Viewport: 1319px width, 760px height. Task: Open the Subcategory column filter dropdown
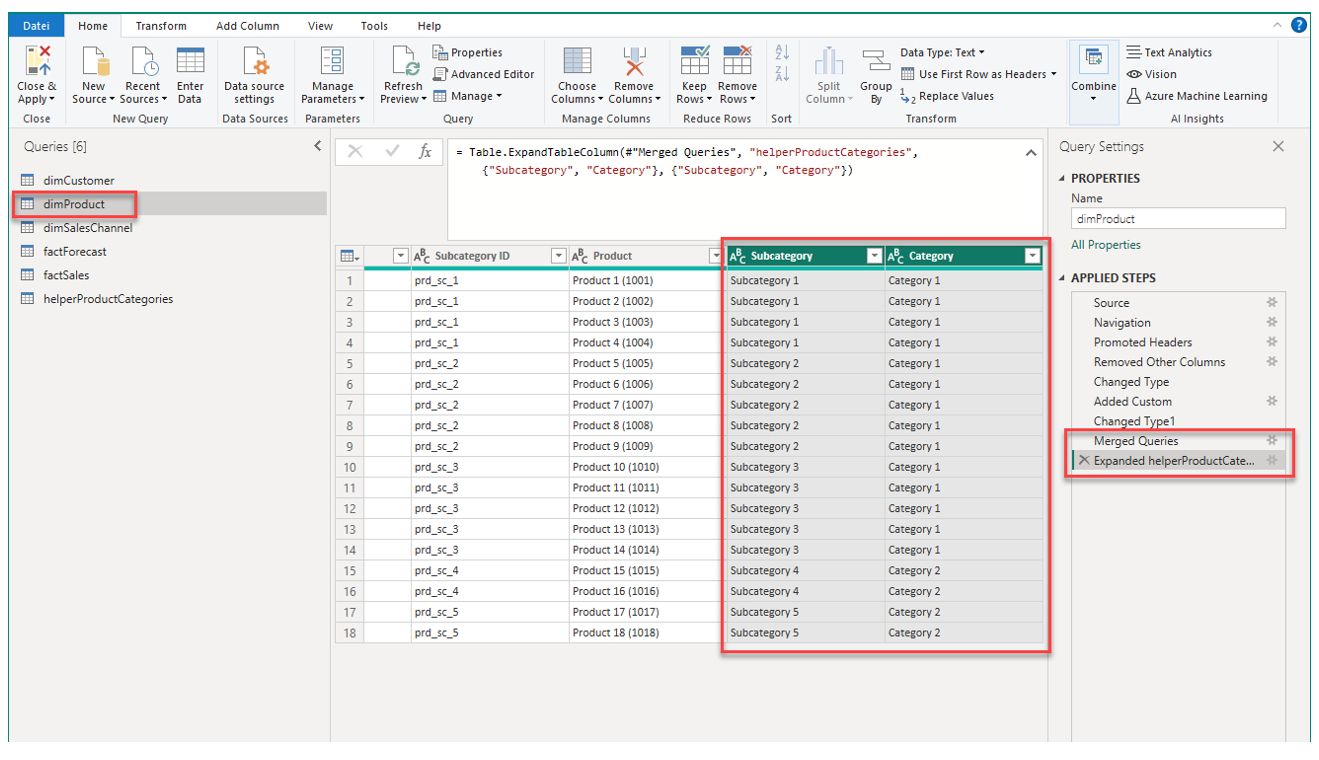pyautogui.click(x=874, y=256)
